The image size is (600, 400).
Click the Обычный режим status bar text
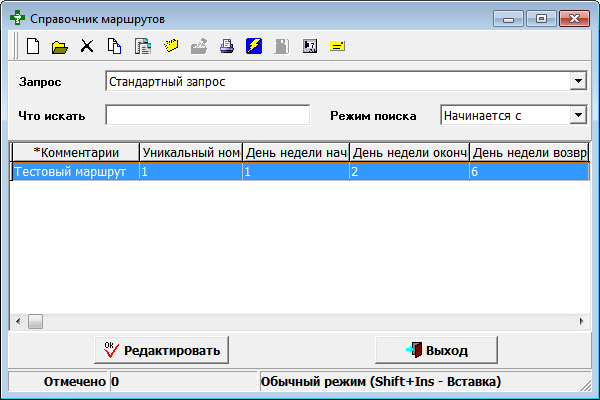click(x=381, y=382)
